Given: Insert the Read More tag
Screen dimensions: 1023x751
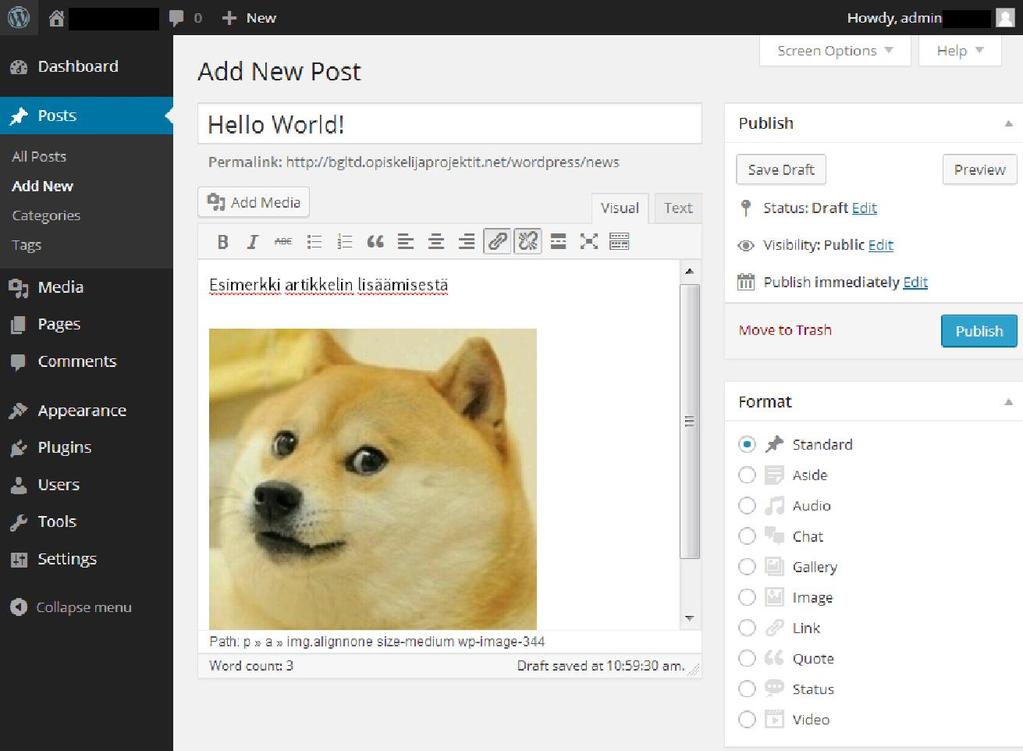Looking at the screenshot, I should click(558, 242).
